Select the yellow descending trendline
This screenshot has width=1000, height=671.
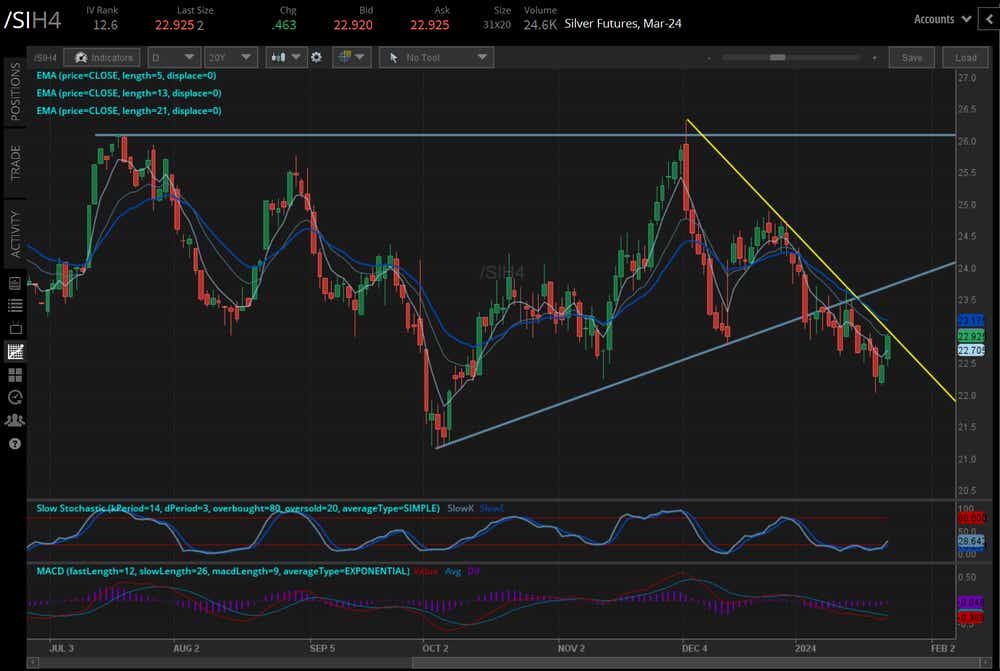[821, 260]
